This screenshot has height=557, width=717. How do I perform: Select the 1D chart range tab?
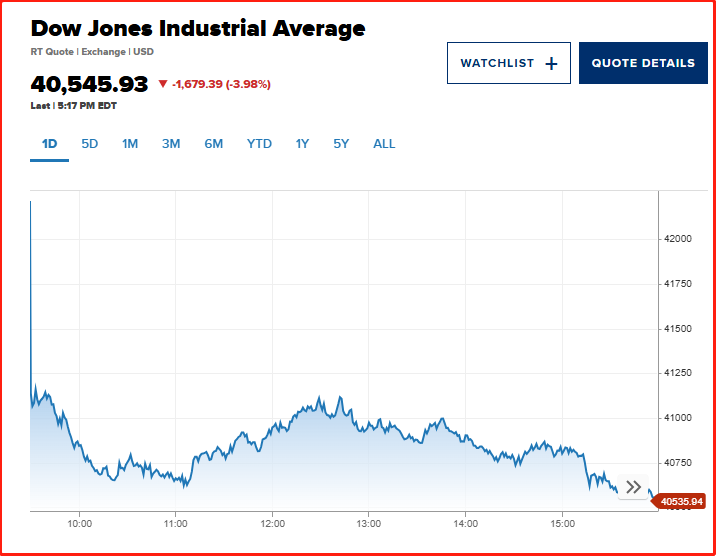pyautogui.click(x=49, y=144)
